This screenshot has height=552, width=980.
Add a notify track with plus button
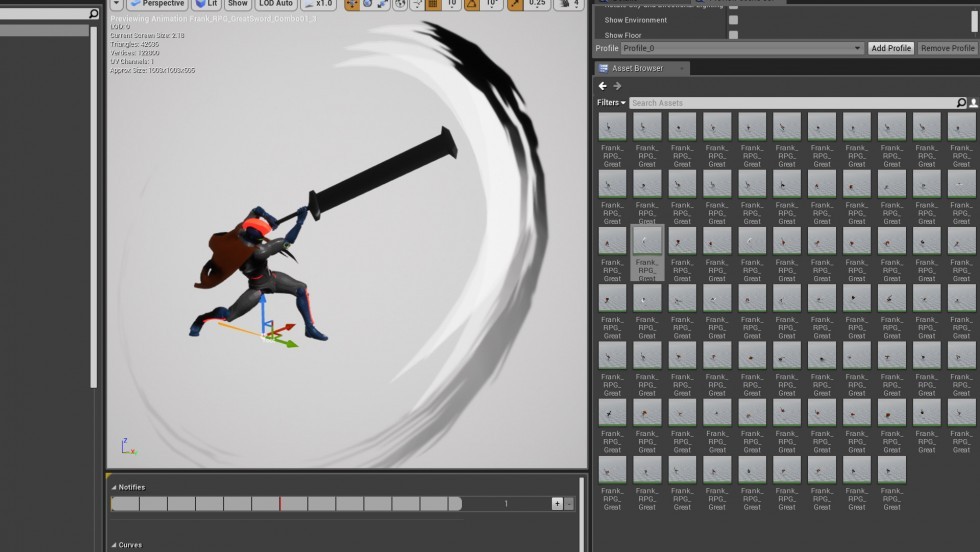[x=557, y=503]
